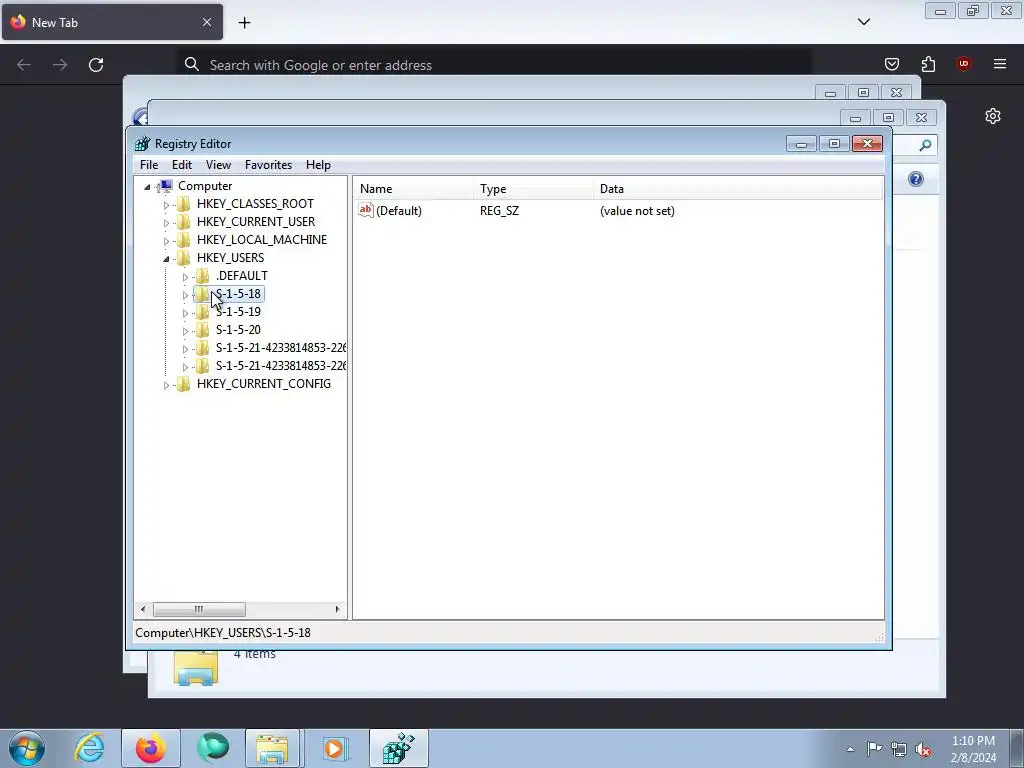Open the Windows Start button
The width and height of the screenshot is (1024, 768).
point(27,748)
